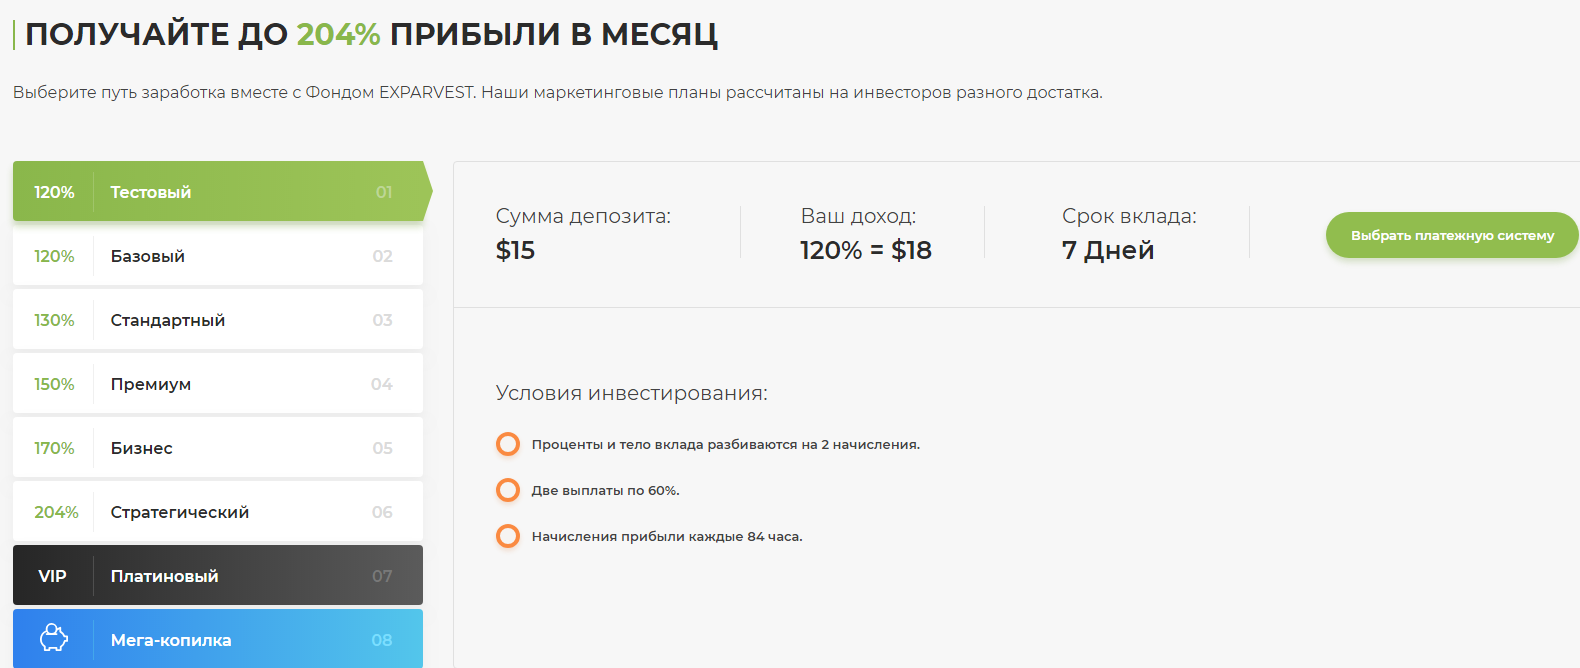Open the Премиум plan details
Screen dimensions: 1580x668
coord(217,383)
